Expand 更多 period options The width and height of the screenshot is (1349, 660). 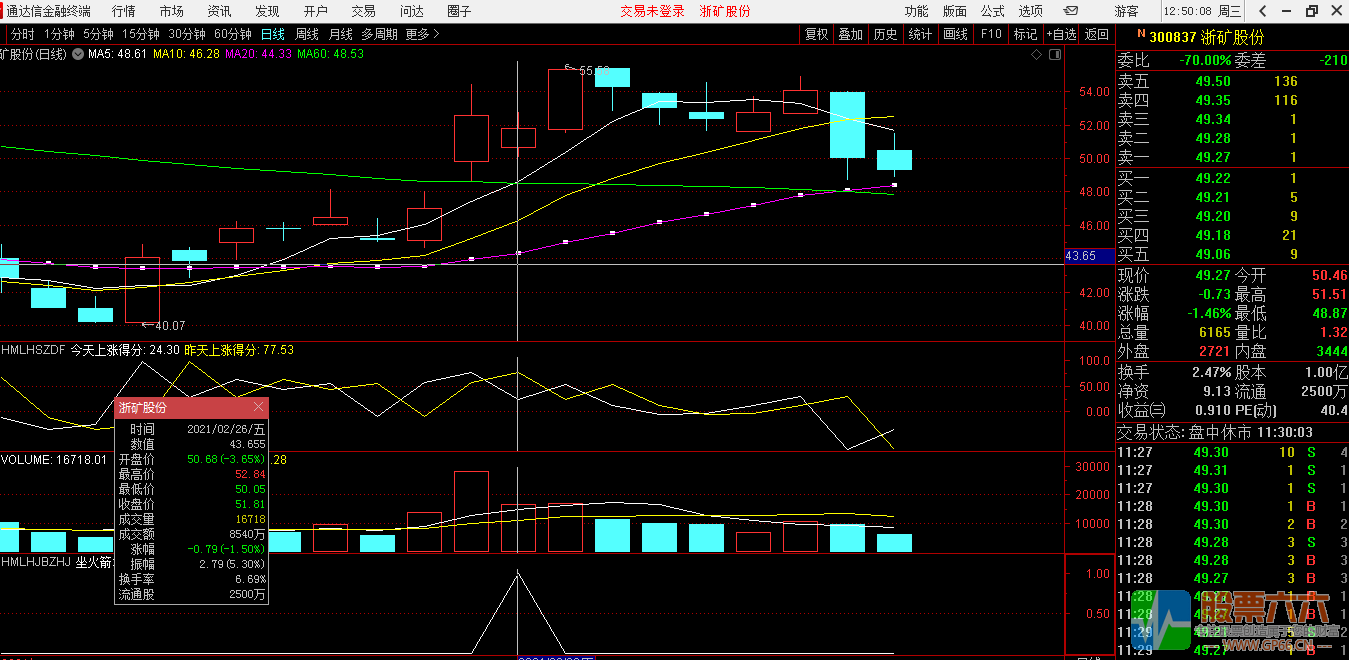[x=422, y=34]
